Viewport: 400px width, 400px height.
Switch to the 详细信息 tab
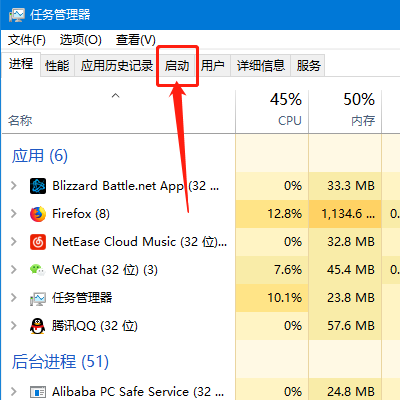(x=261, y=66)
